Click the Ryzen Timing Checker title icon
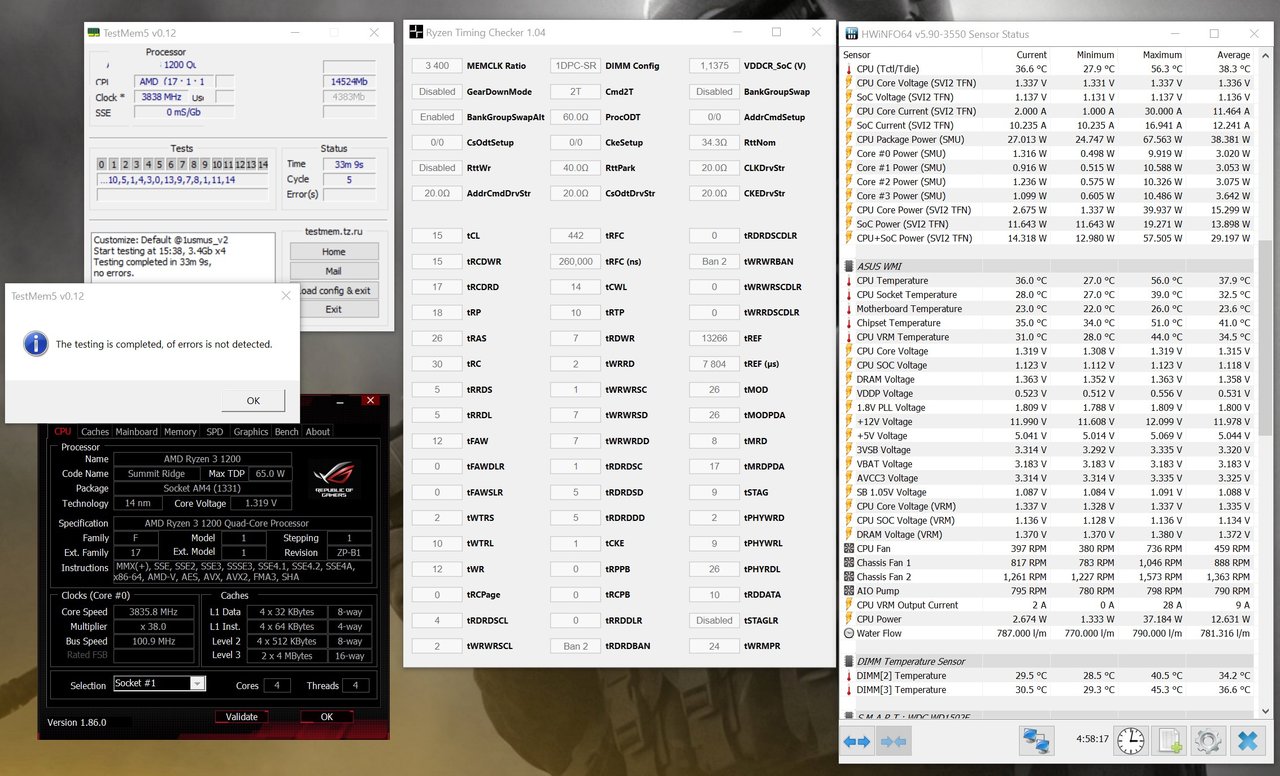Screen dimensions: 1280x776 click(x=416, y=32)
